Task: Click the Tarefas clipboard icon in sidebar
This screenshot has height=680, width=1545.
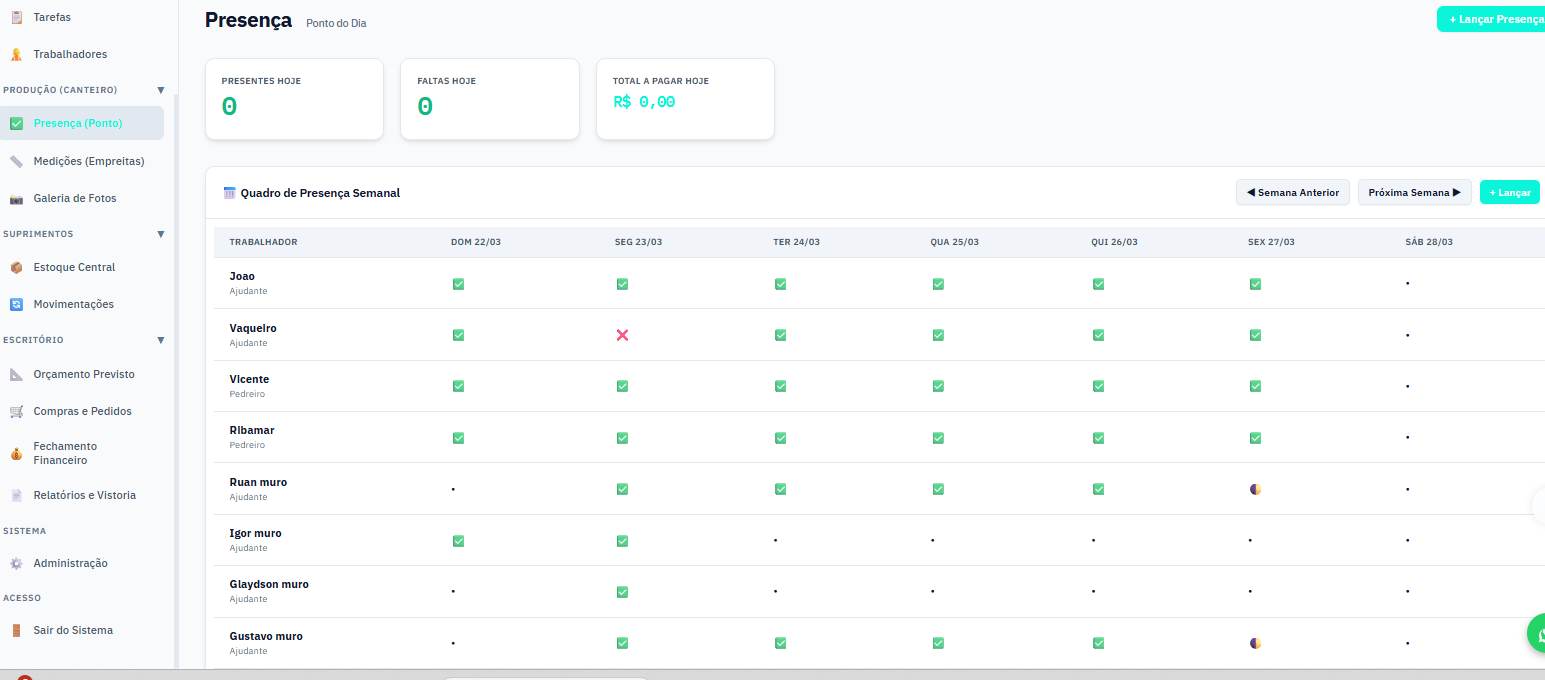Action: pos(16,17)
